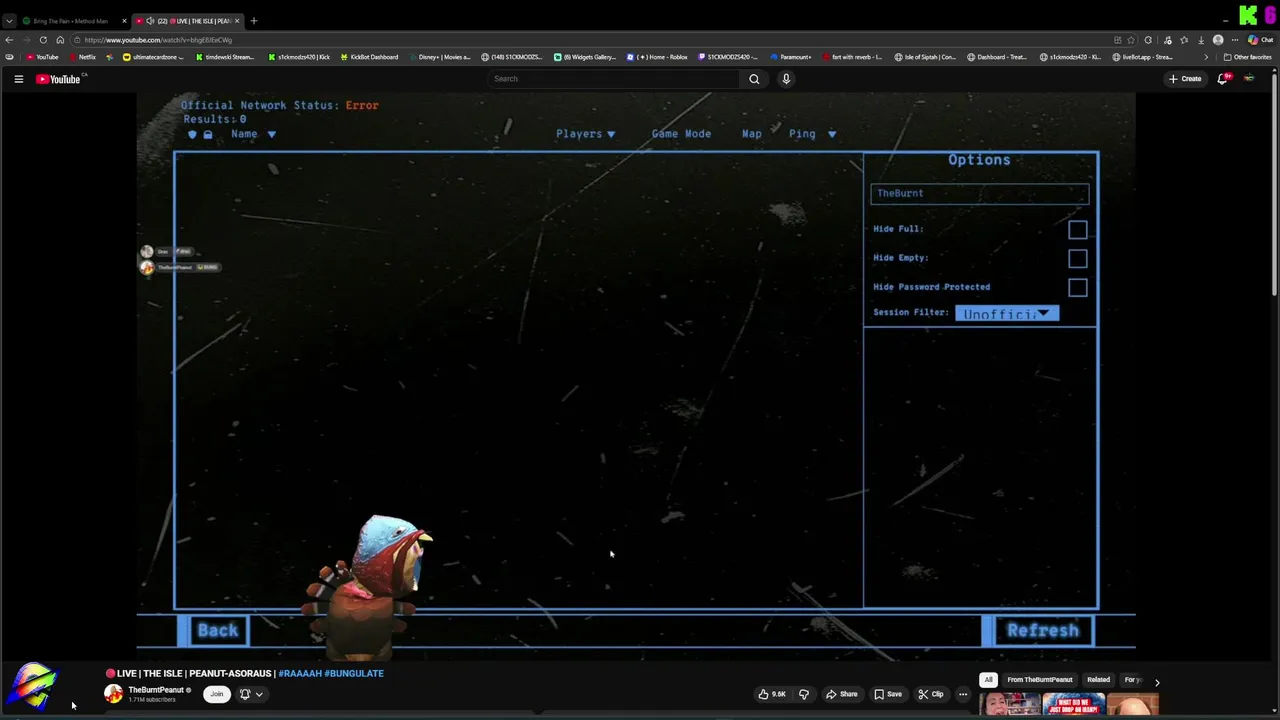Go back with browser back arrow

pyautogui.click(x=9, y=40)
